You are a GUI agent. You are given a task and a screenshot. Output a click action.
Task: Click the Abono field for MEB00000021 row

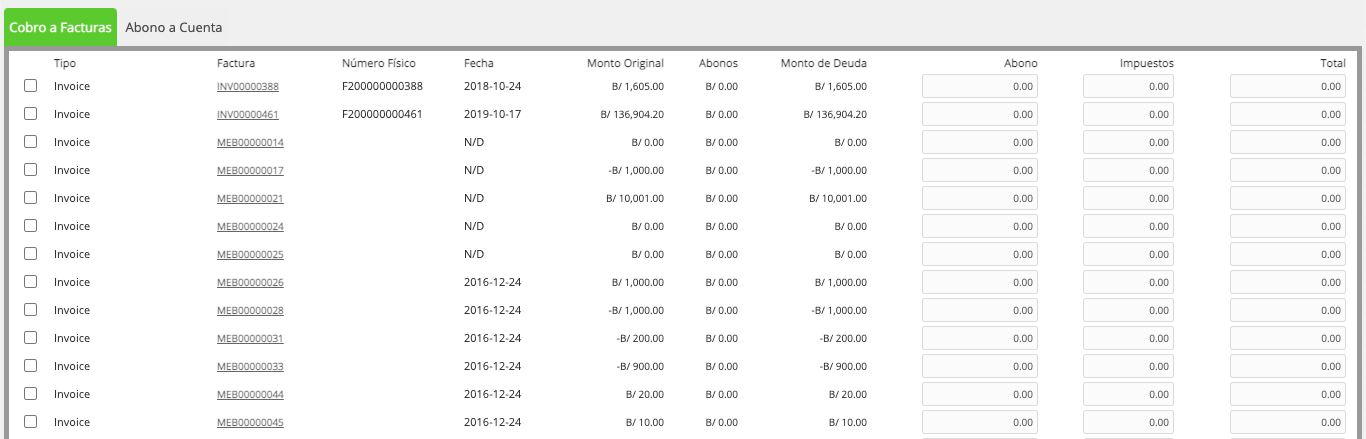coord(980,199)
